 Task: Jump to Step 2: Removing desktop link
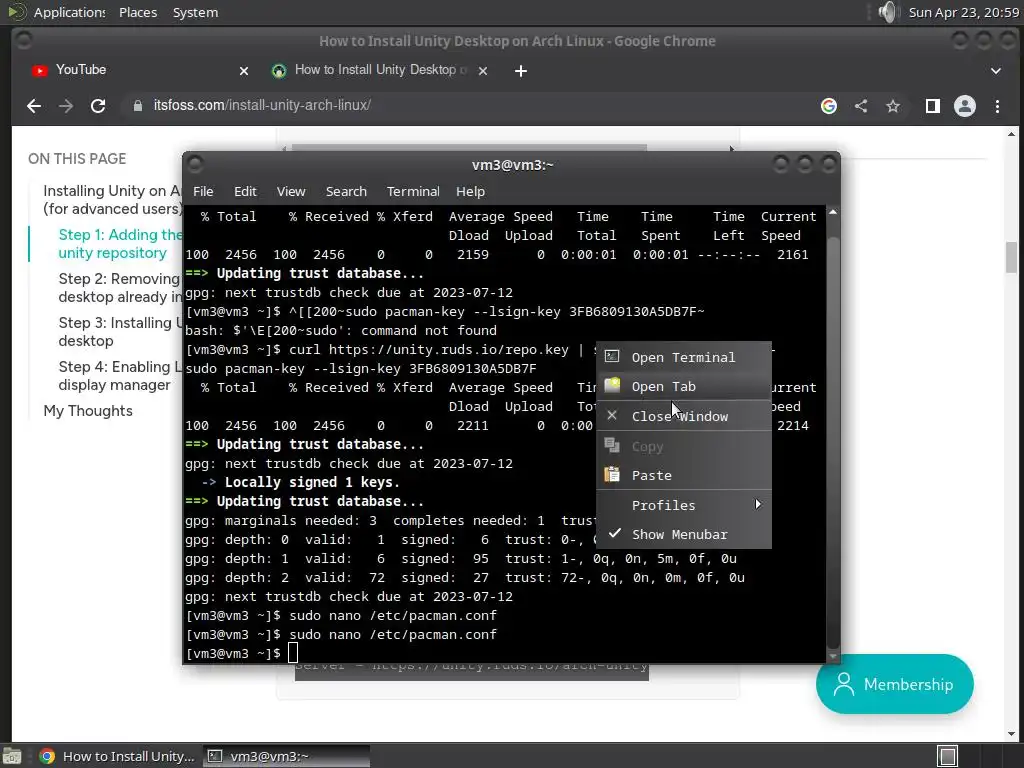(x=120, y=287)
